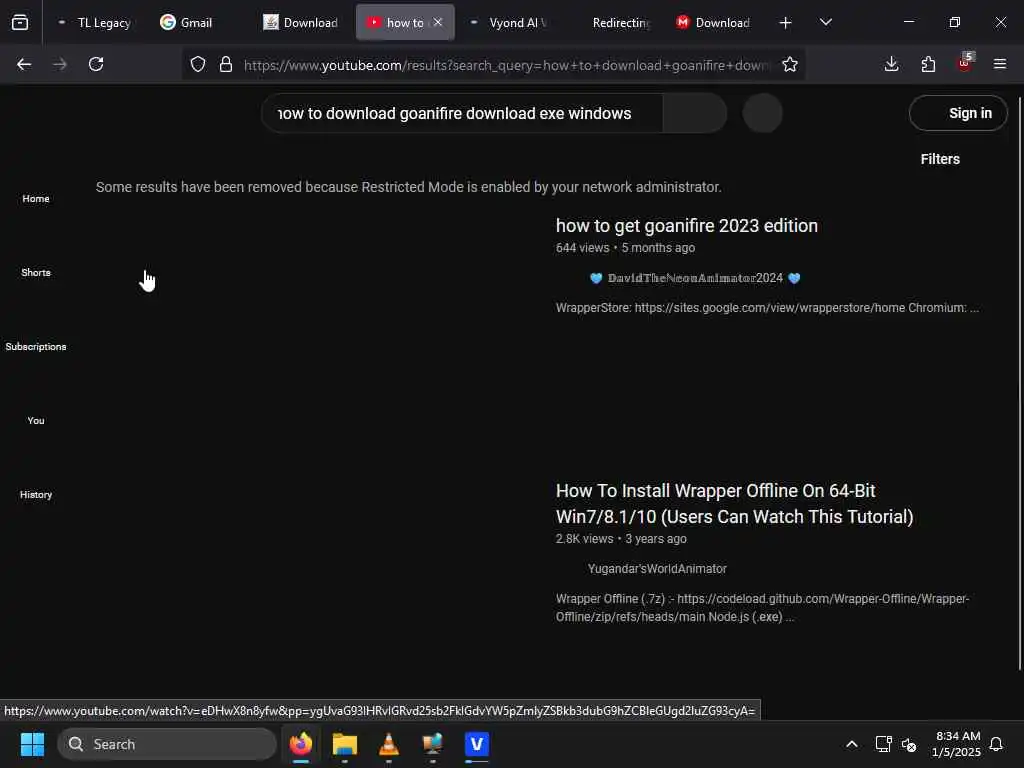Show hidden system tray icons
This screenshot has height=768, width=1024.
point(852,744)
